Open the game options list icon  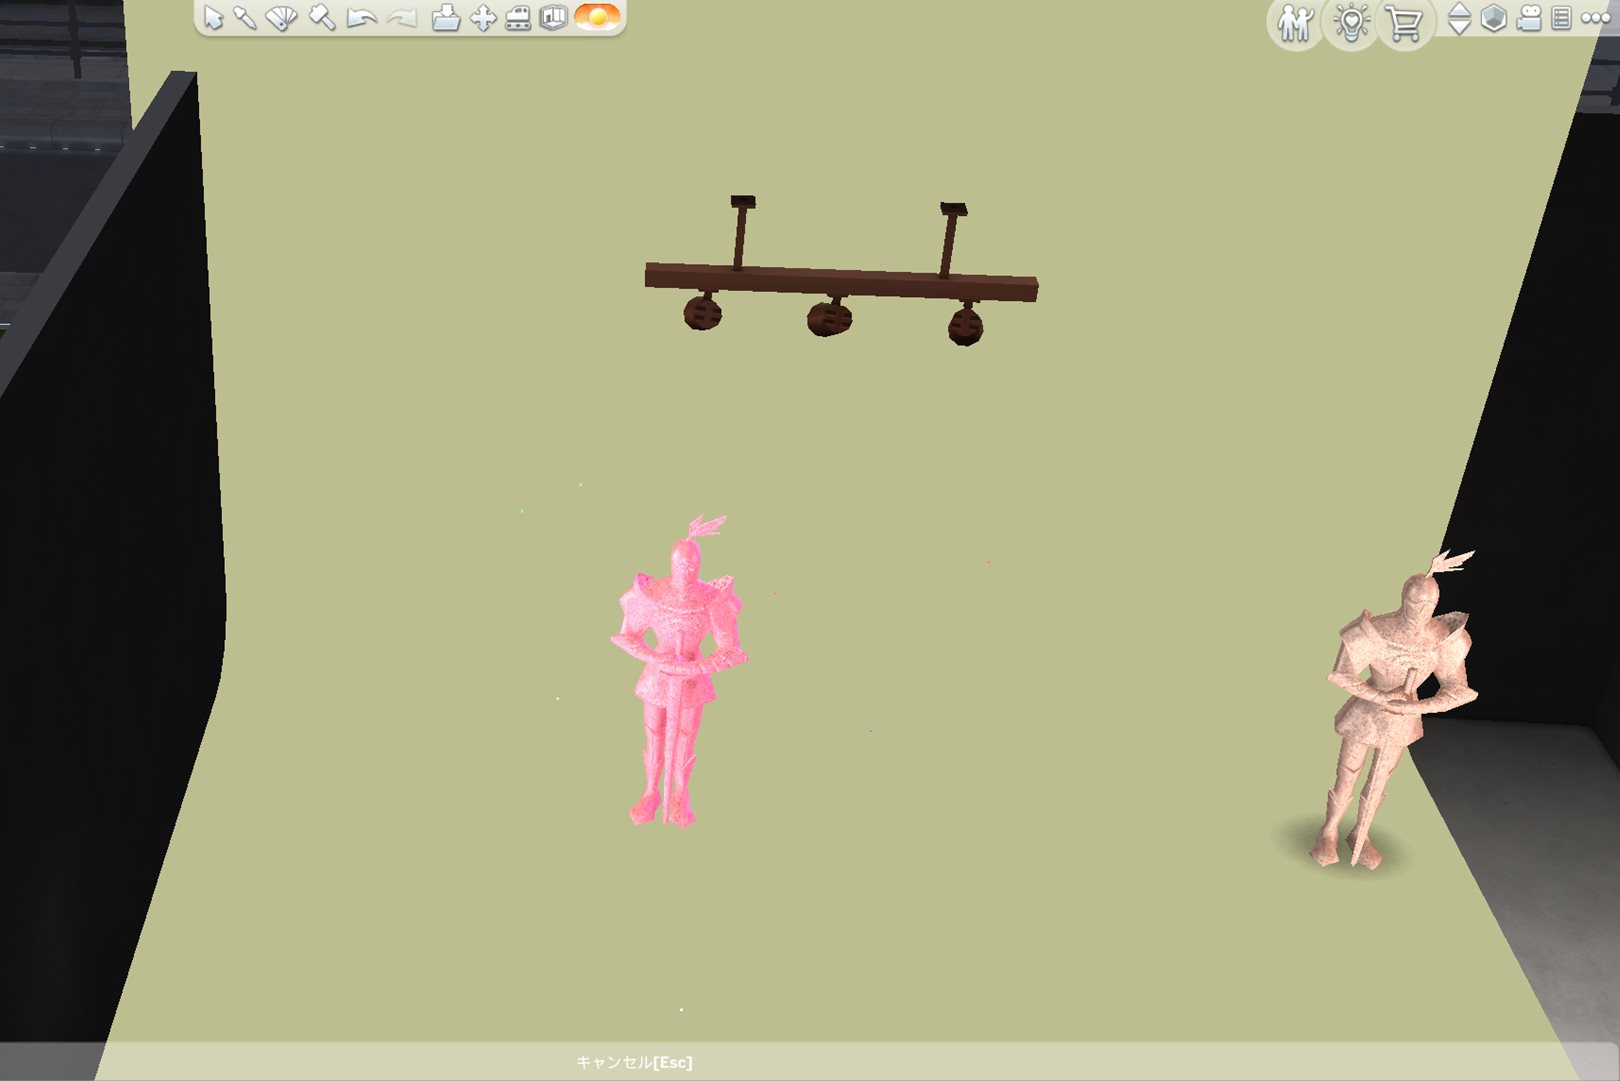(1561, 18)
